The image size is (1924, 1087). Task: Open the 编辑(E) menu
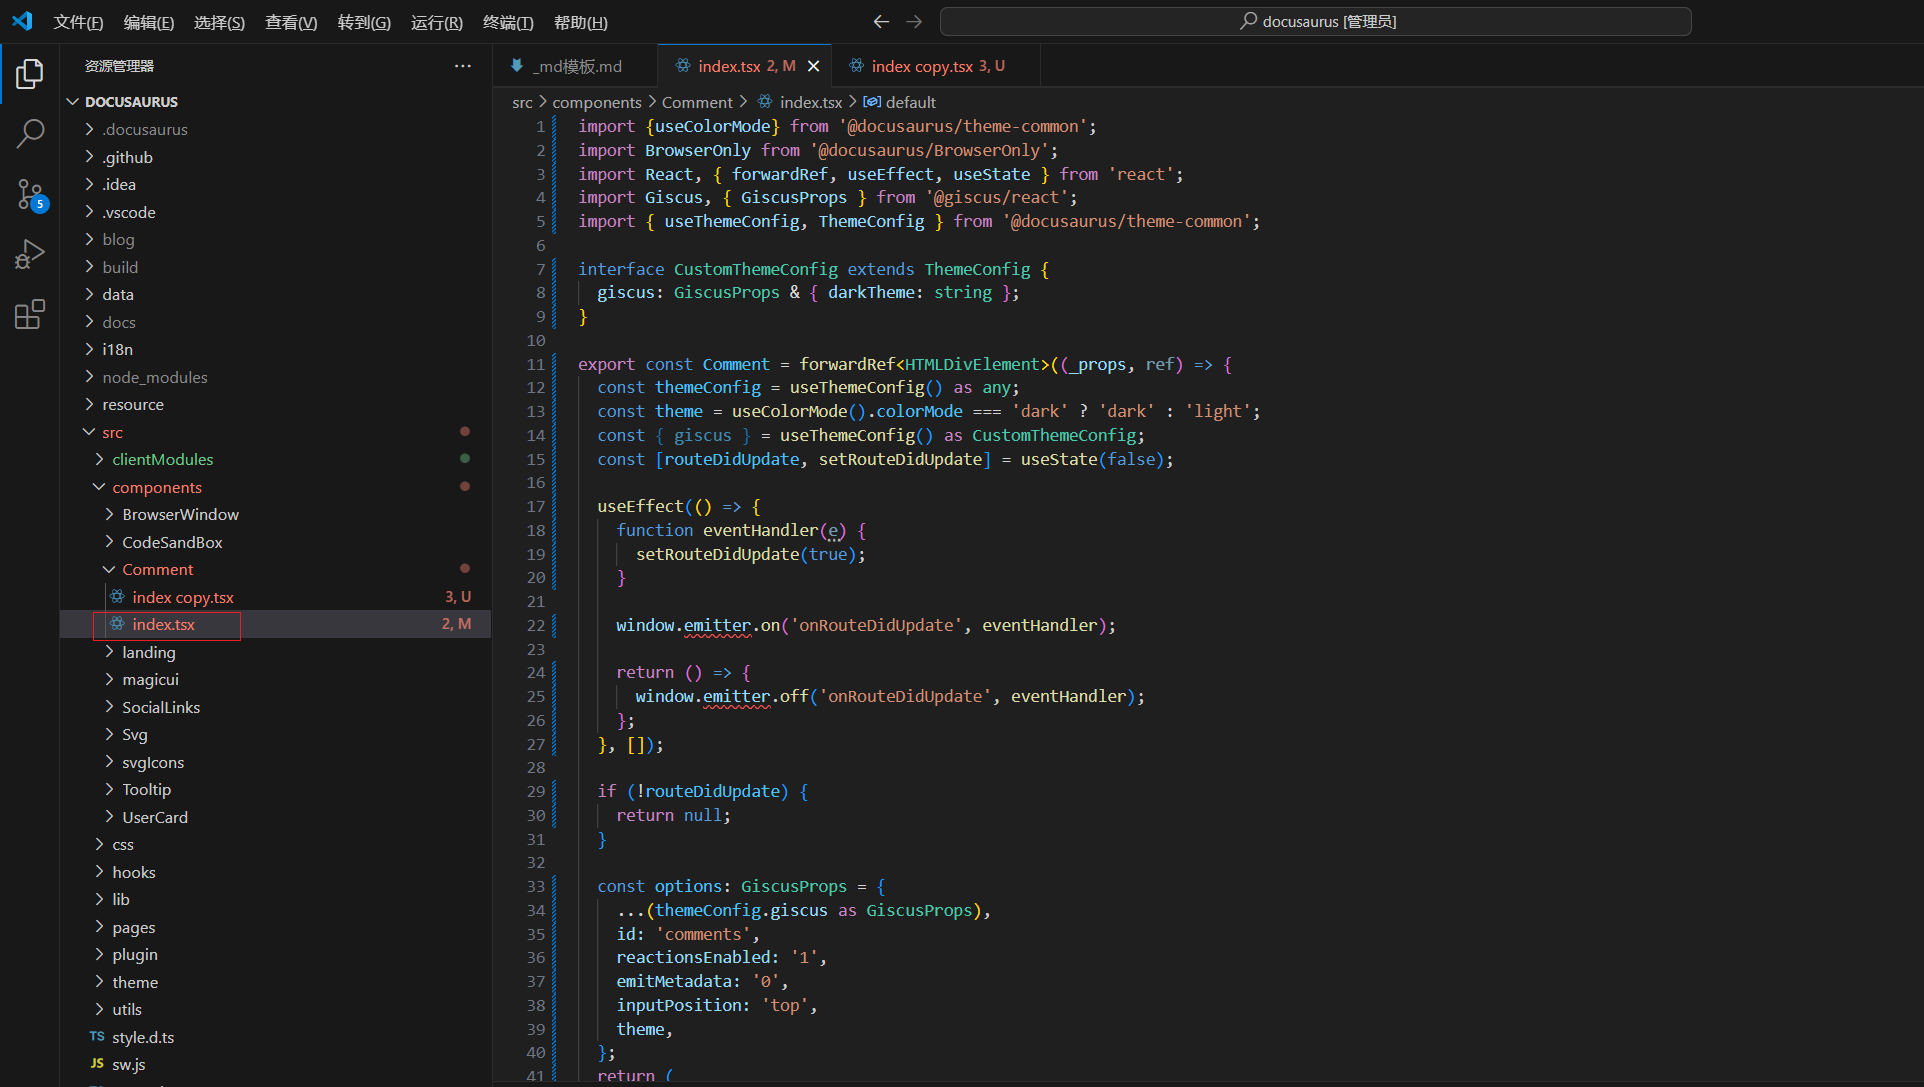(x=149, y=22)
